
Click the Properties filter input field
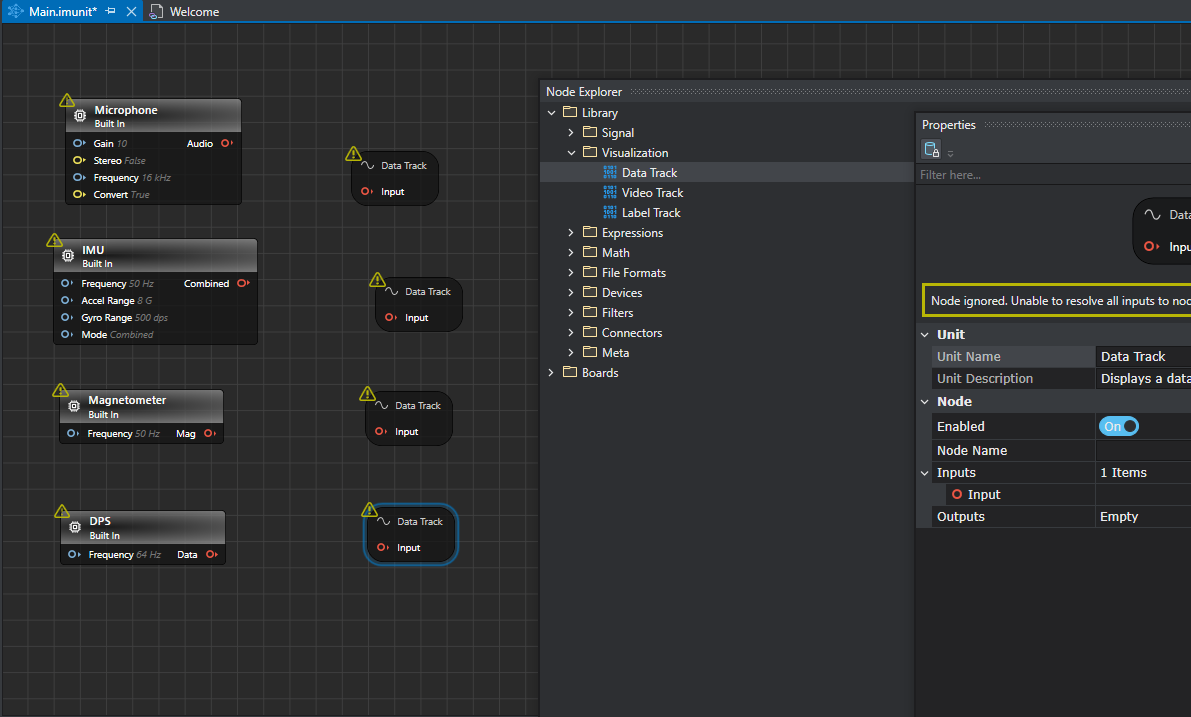pyautogui.click(x=1053, y=175)
